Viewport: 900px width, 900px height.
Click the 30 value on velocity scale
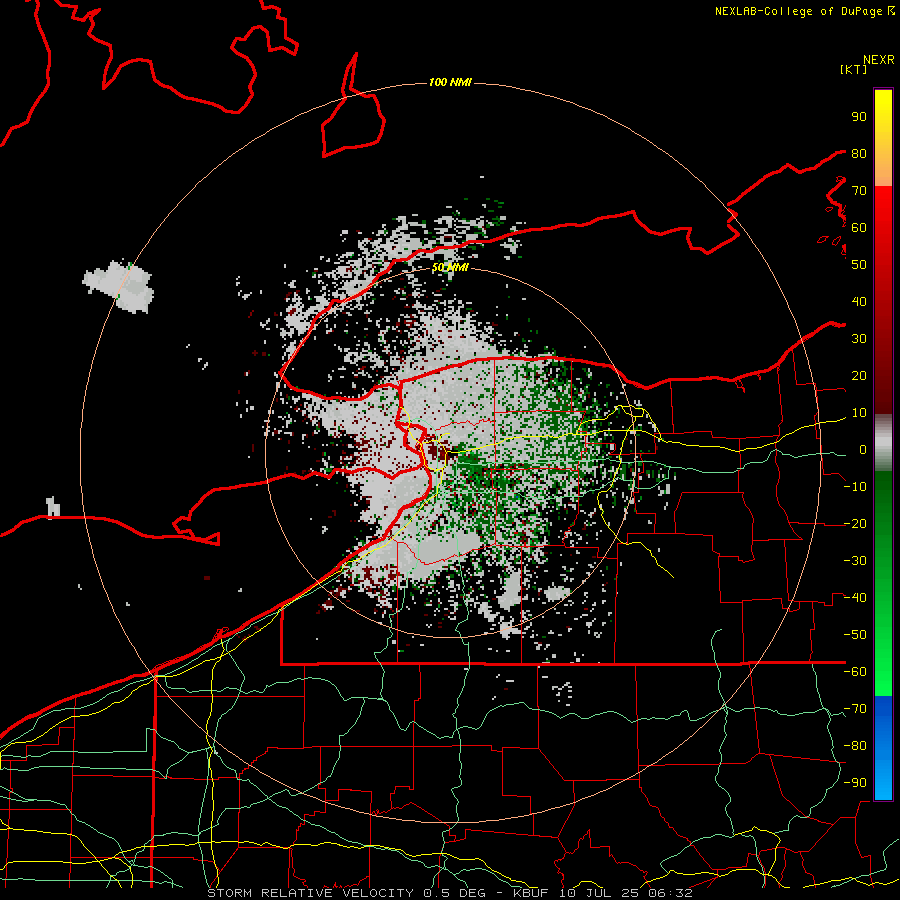pyautogui.click(x=859, y=339)
